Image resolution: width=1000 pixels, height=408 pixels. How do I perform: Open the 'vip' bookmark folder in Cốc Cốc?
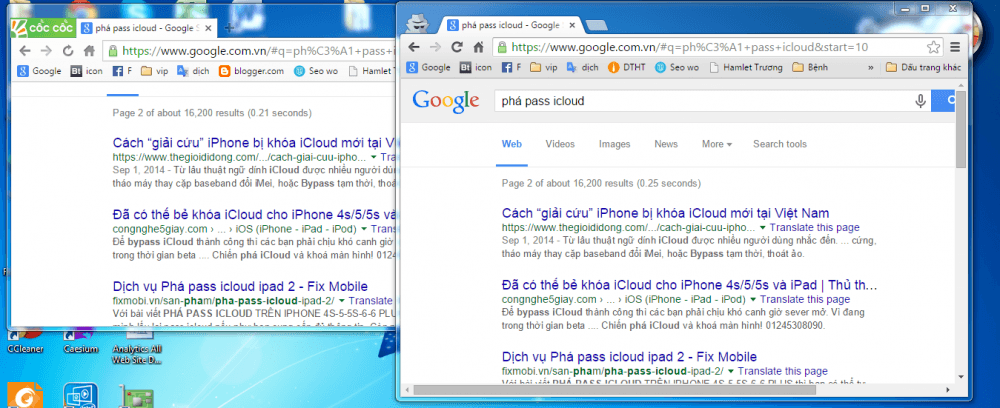154,71
